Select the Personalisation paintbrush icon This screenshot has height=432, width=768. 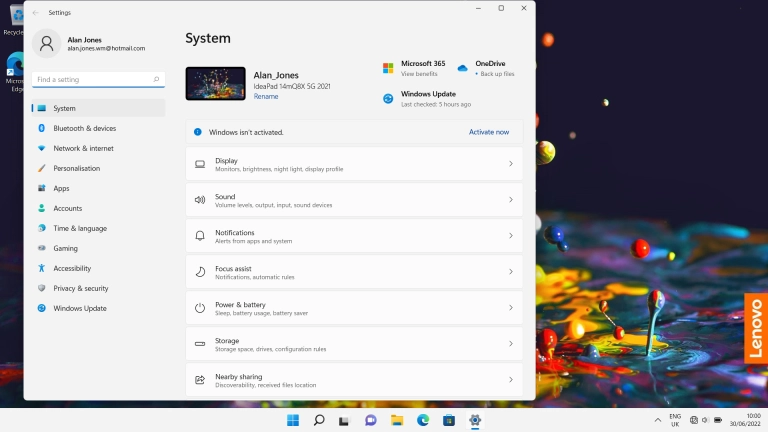41,168
